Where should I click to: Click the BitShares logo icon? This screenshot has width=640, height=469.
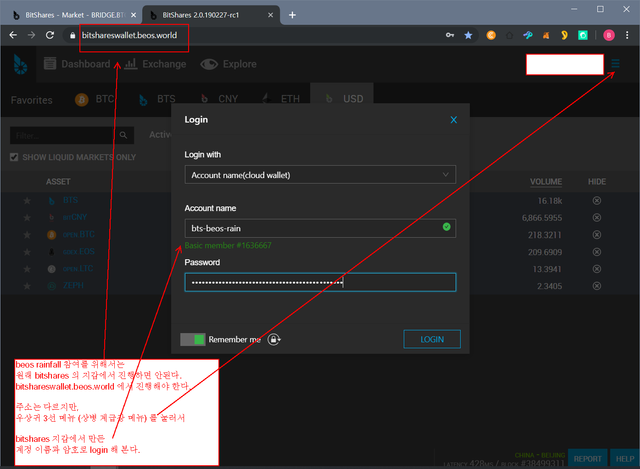click(20, 64)
